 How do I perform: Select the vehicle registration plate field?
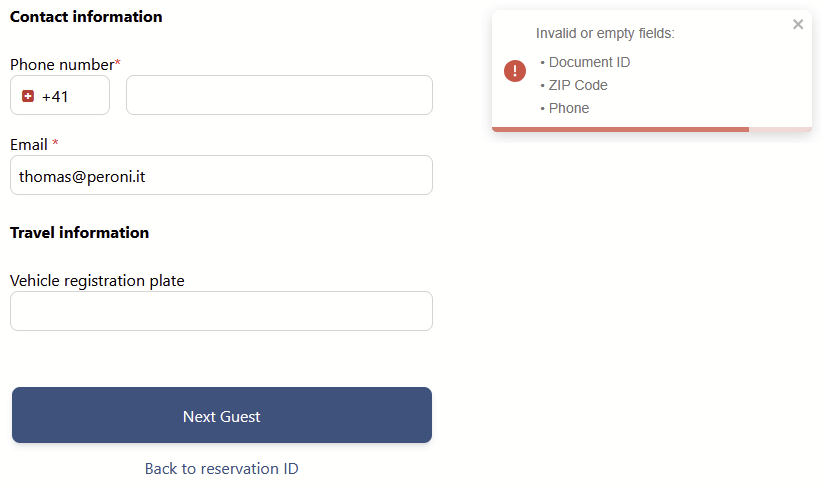tap(221, 312)
